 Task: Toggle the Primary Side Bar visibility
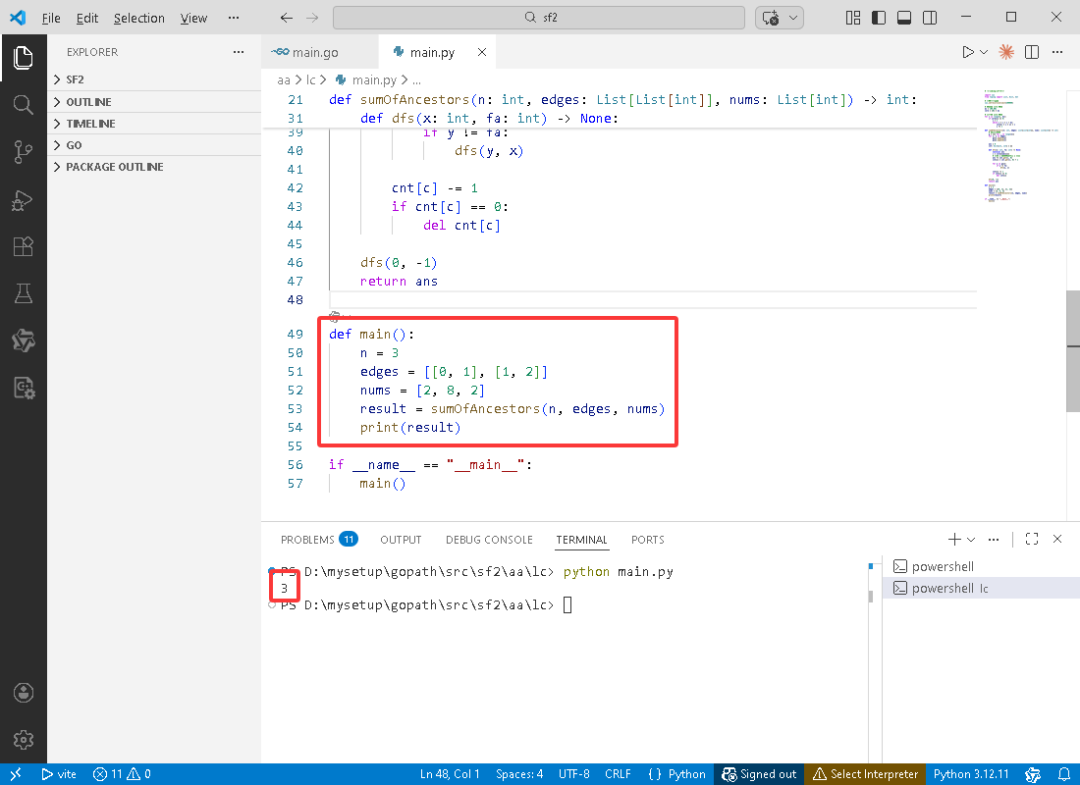(x=878, y=18)
